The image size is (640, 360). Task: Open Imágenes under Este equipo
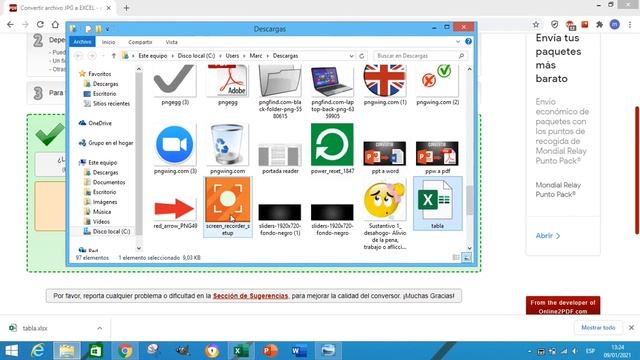pos(104,202)
